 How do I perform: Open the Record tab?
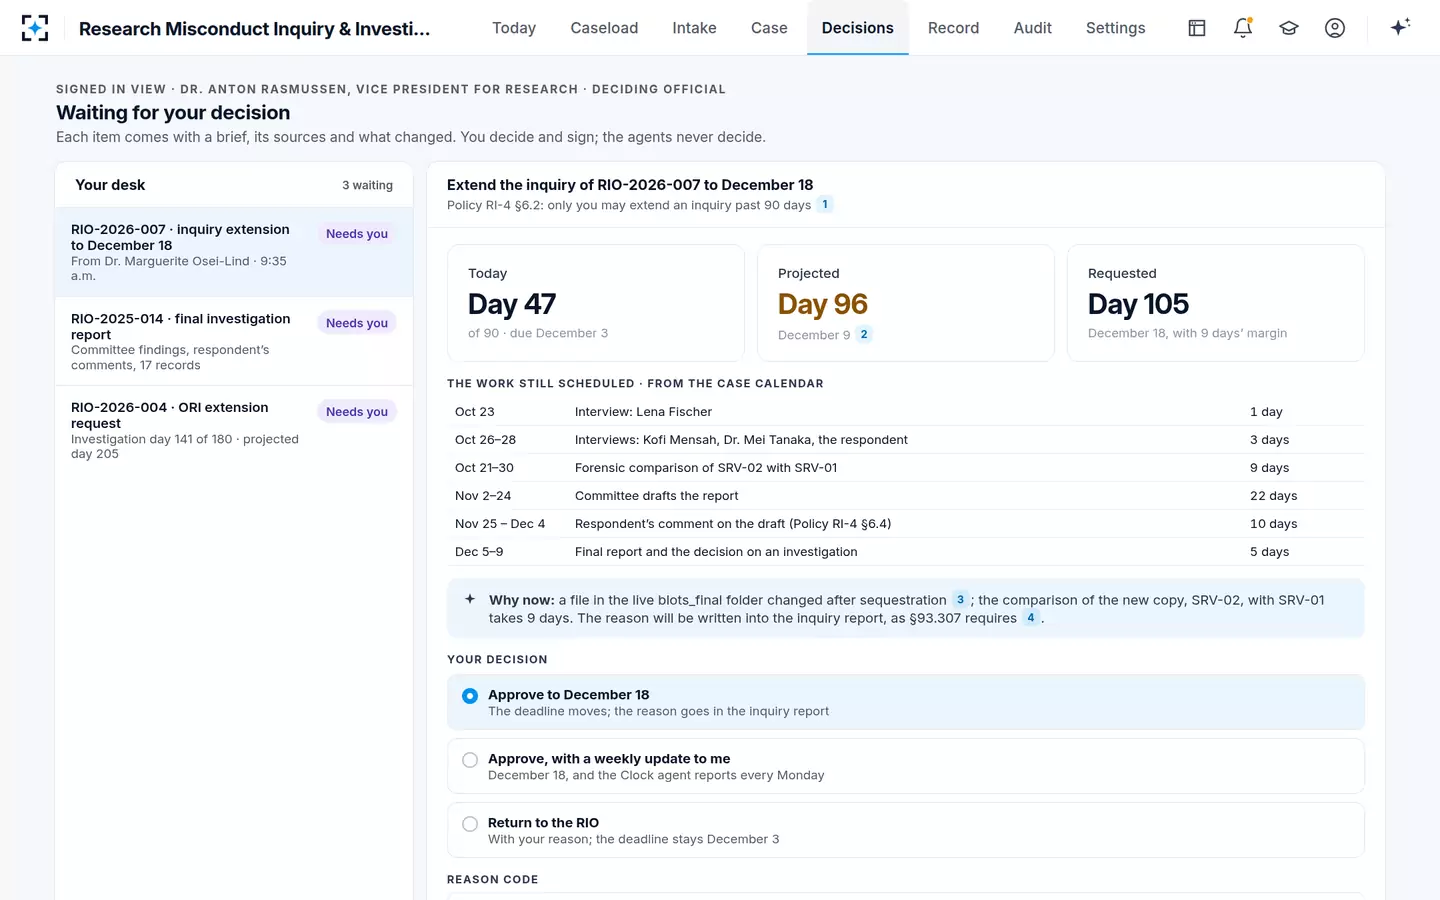click(953, 28)
